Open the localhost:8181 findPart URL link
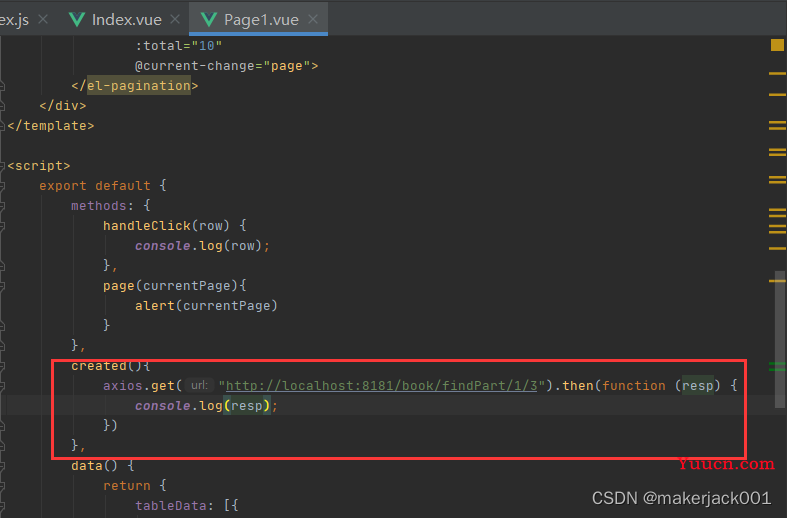This screenshot has width=787, height=518. (381, 385)
